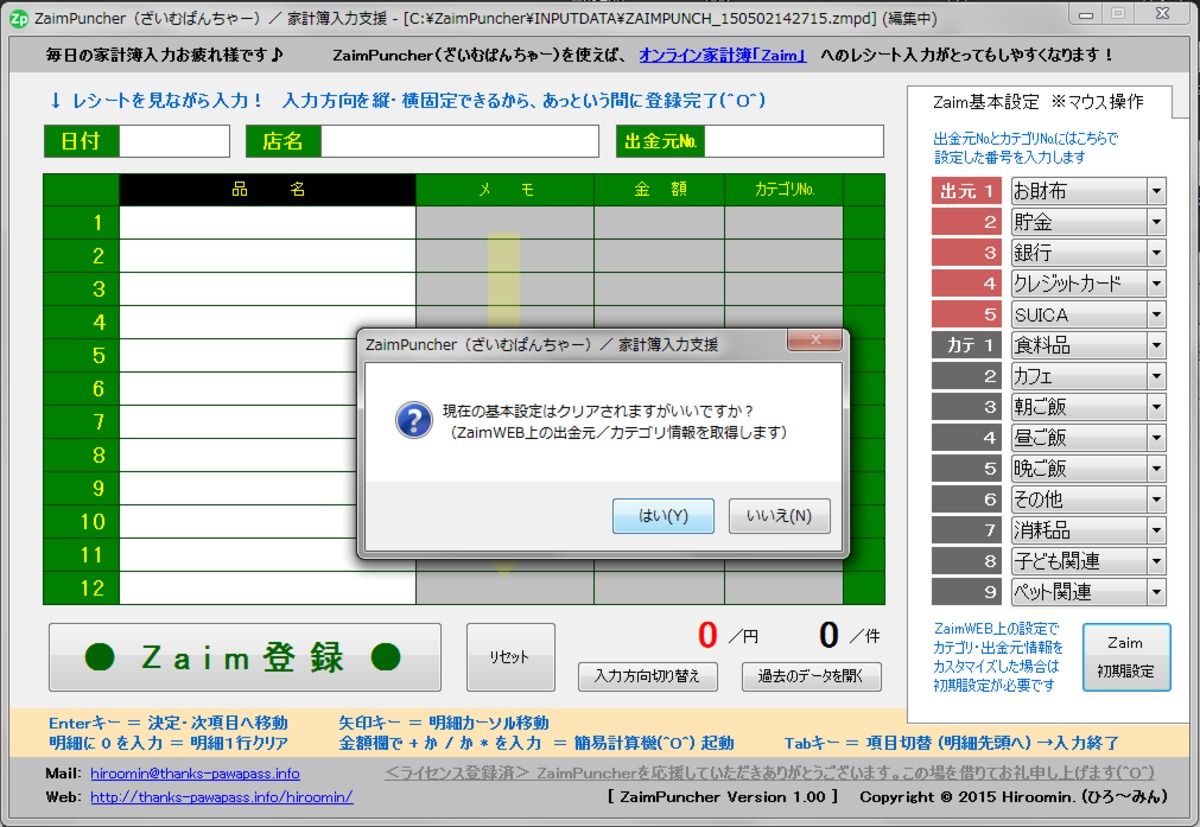Screen dimensions: 1200x827
Task: Open the 子ども関連 dropdown
Action: tap(1156, 561)
